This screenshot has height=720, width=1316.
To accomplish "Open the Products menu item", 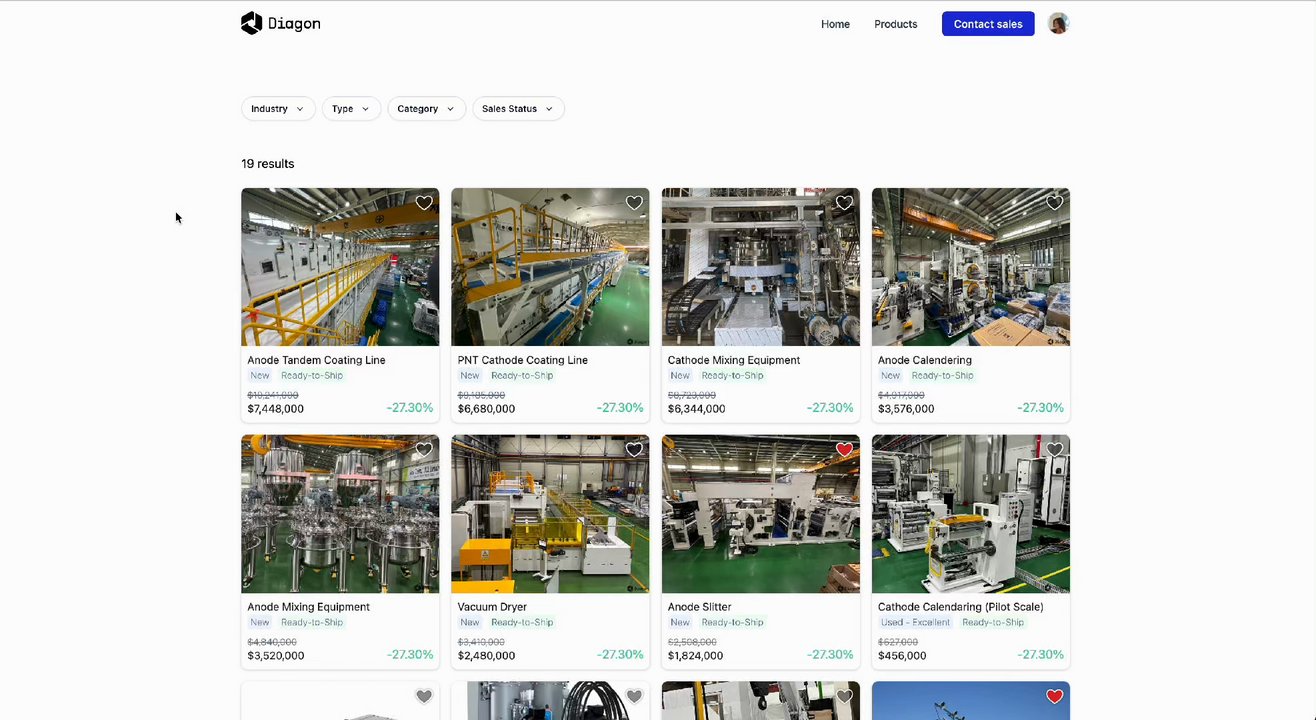I will pyautogui.click(x=895, y=24).
